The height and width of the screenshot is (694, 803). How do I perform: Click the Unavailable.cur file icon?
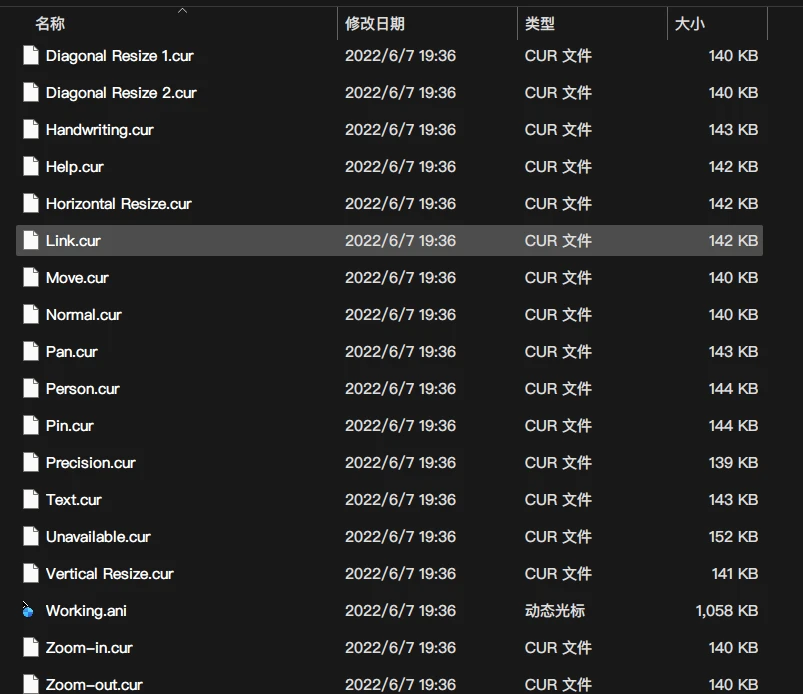[x=30, y=536]
